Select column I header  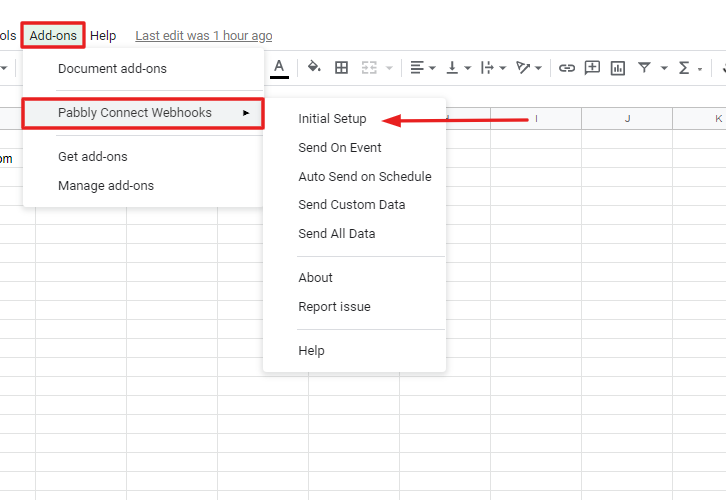(536, 119)
